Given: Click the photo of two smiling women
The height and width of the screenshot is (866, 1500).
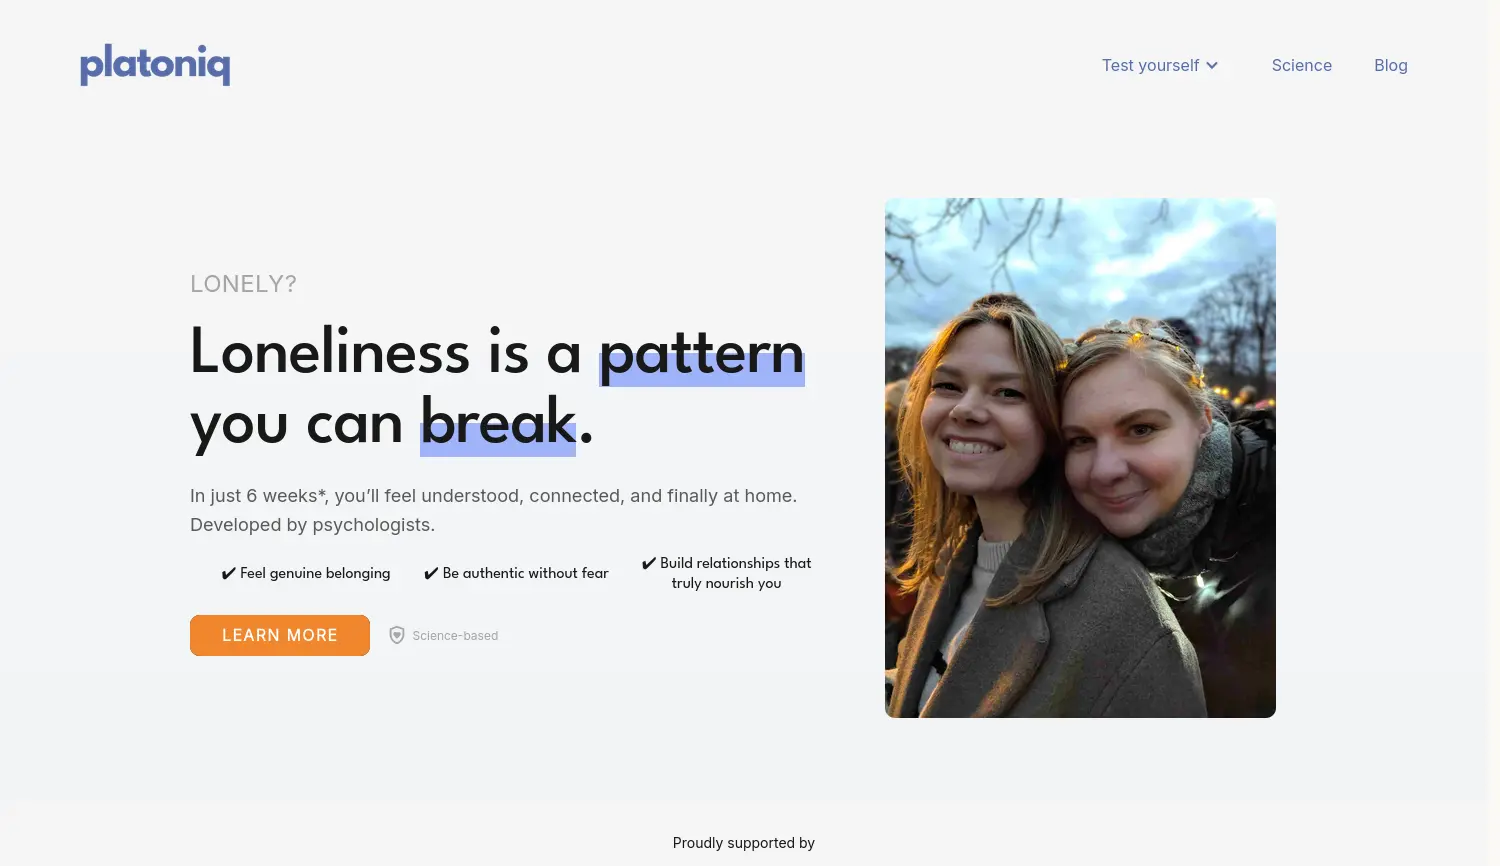Looking at the screenshot, I should pos(1080,458).
